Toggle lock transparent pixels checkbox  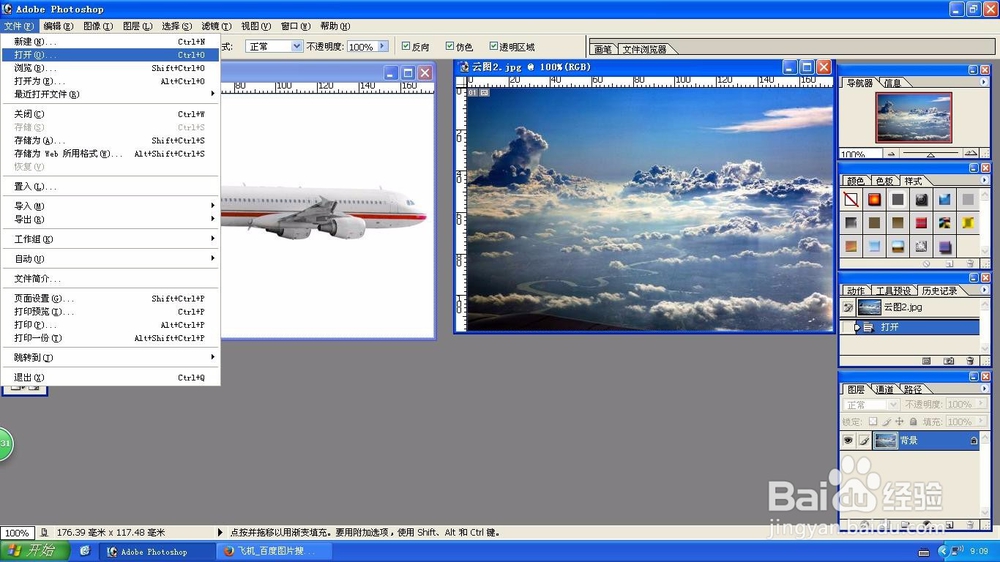click(x=873, y=422)
